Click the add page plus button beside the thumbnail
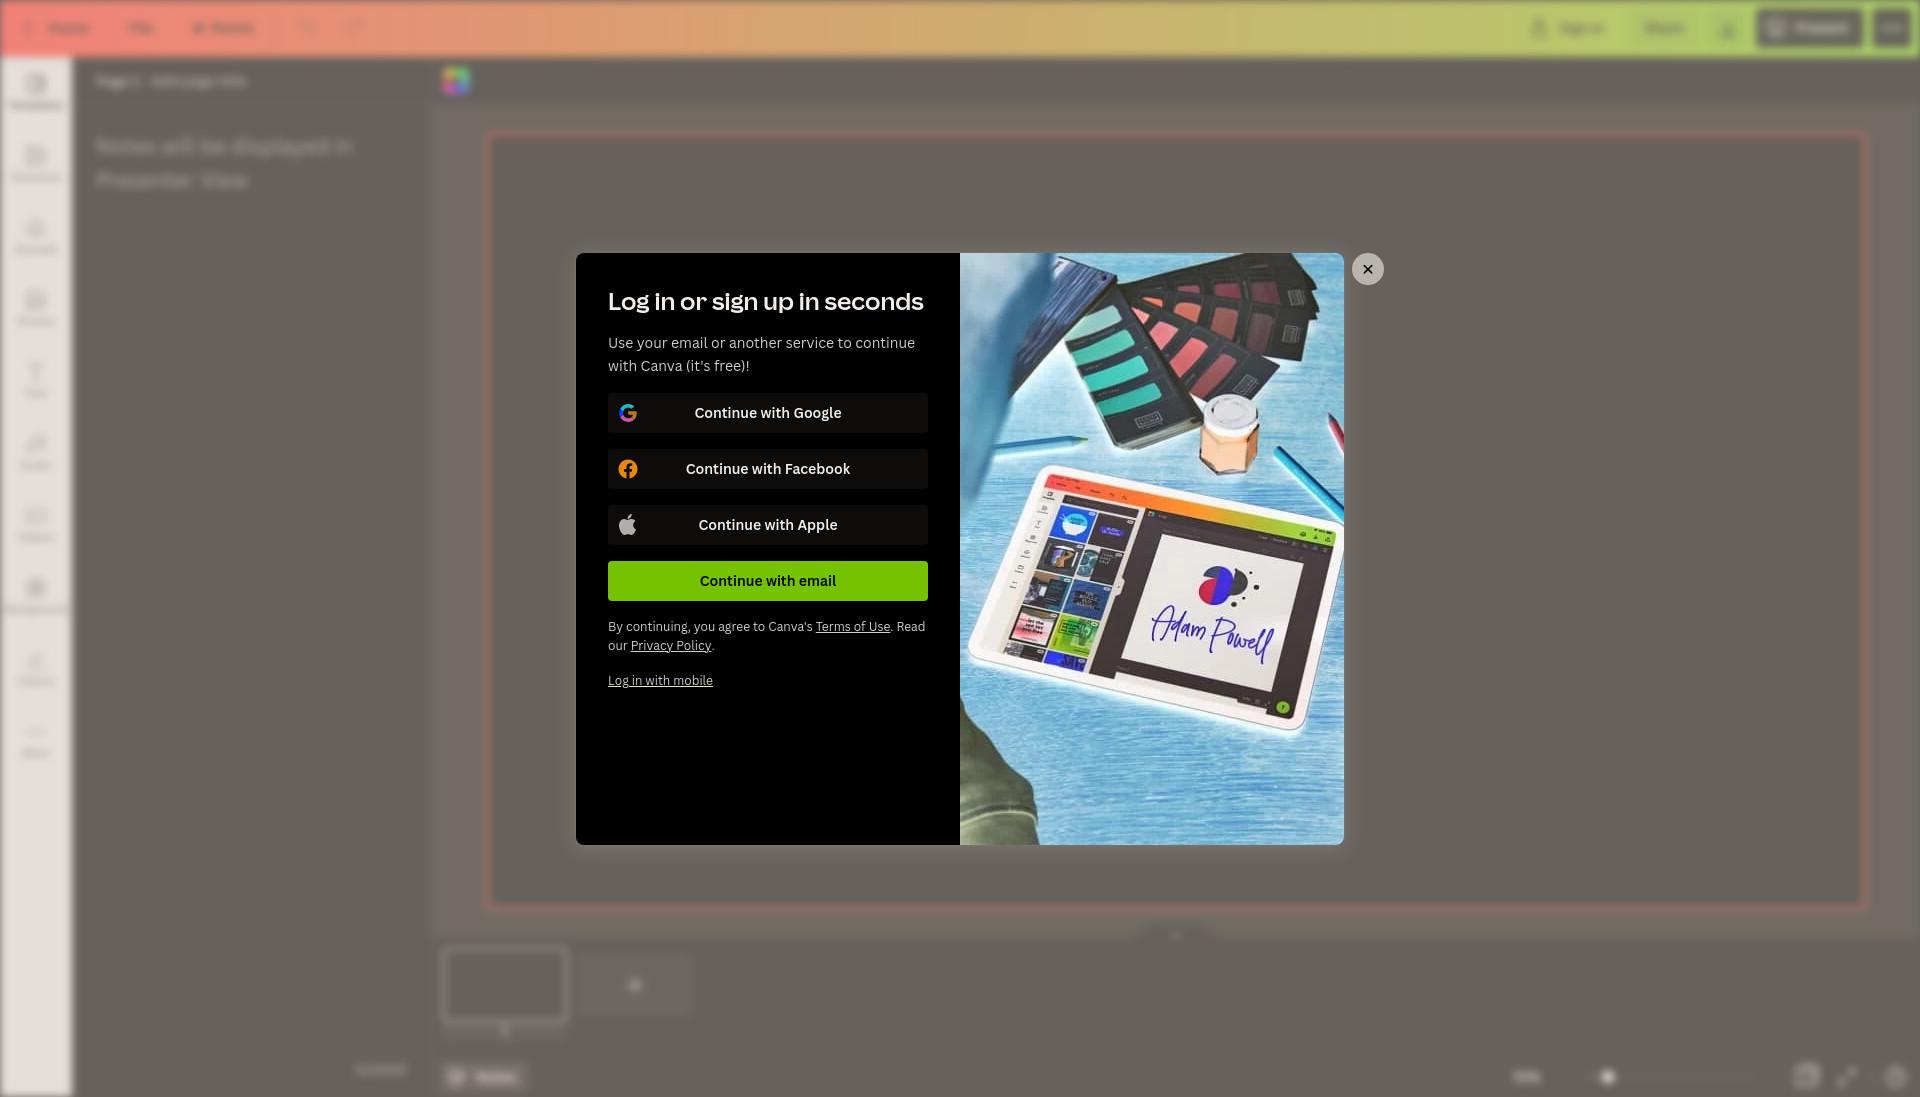 (635, 985)
